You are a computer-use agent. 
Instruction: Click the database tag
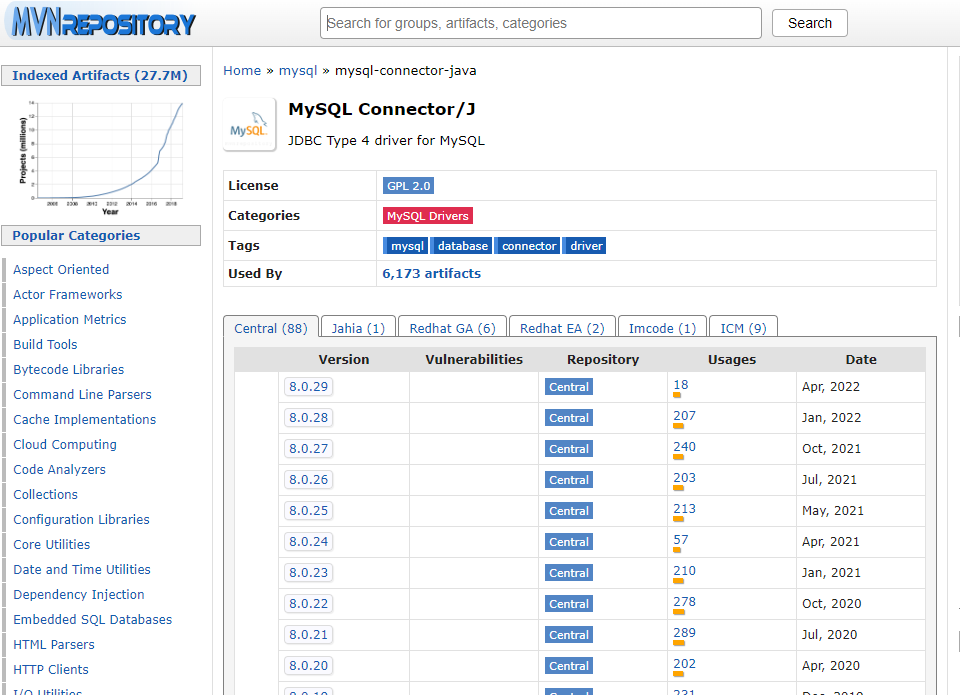(462, 246)
